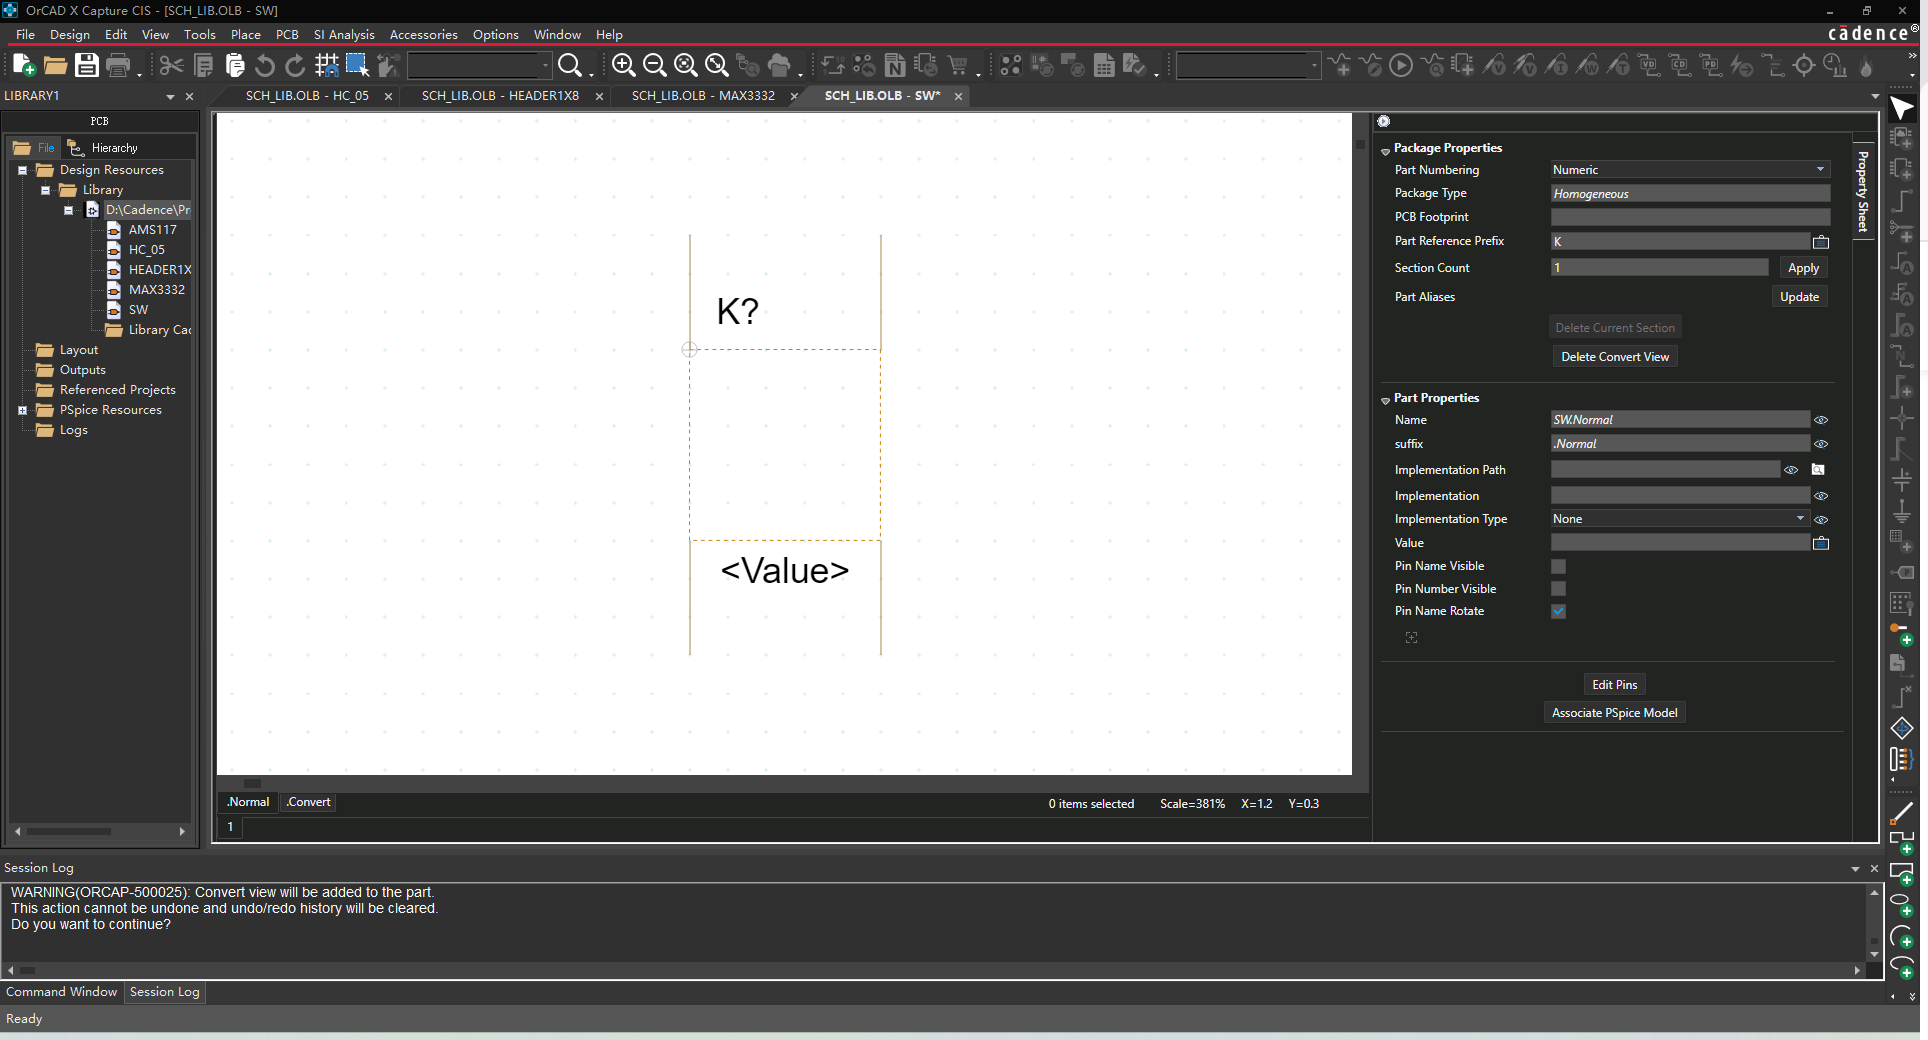Save the library with the floppy icon
Image resolution: width=1928 pixels, height=1040 pixels.
(x=87, y=66)
